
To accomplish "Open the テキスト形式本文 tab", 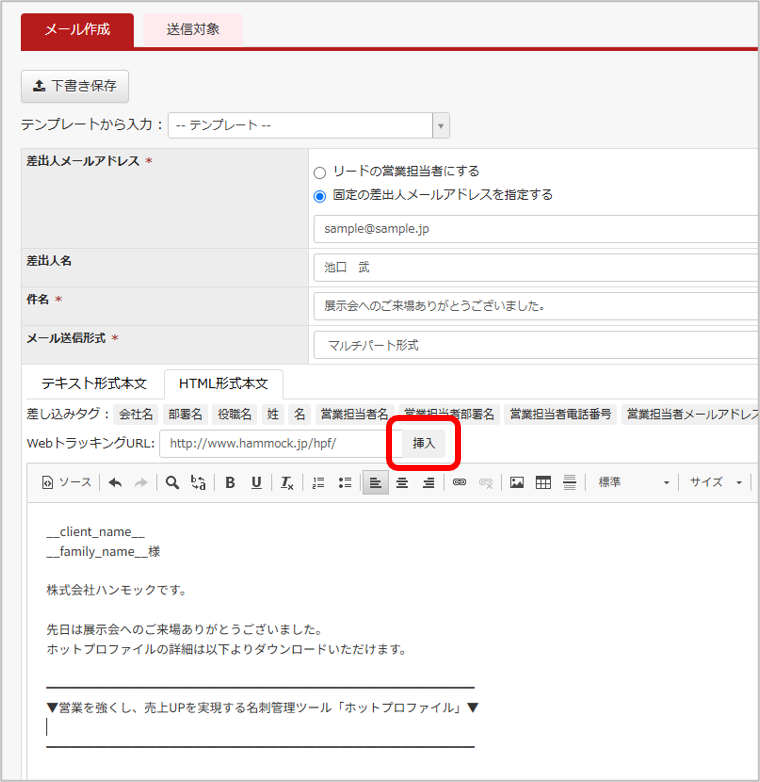I will [x=94, y=384].
